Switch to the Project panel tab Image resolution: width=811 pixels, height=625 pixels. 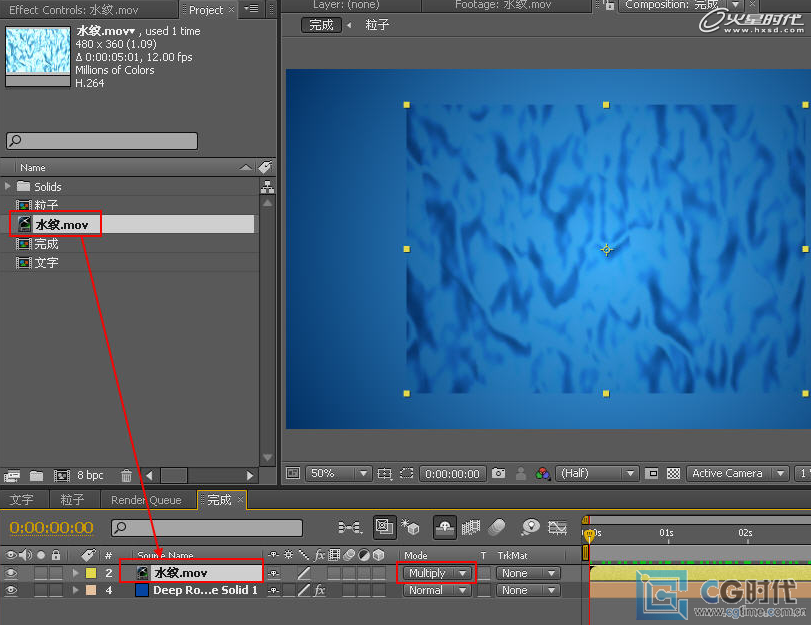(x=205, y=10)
